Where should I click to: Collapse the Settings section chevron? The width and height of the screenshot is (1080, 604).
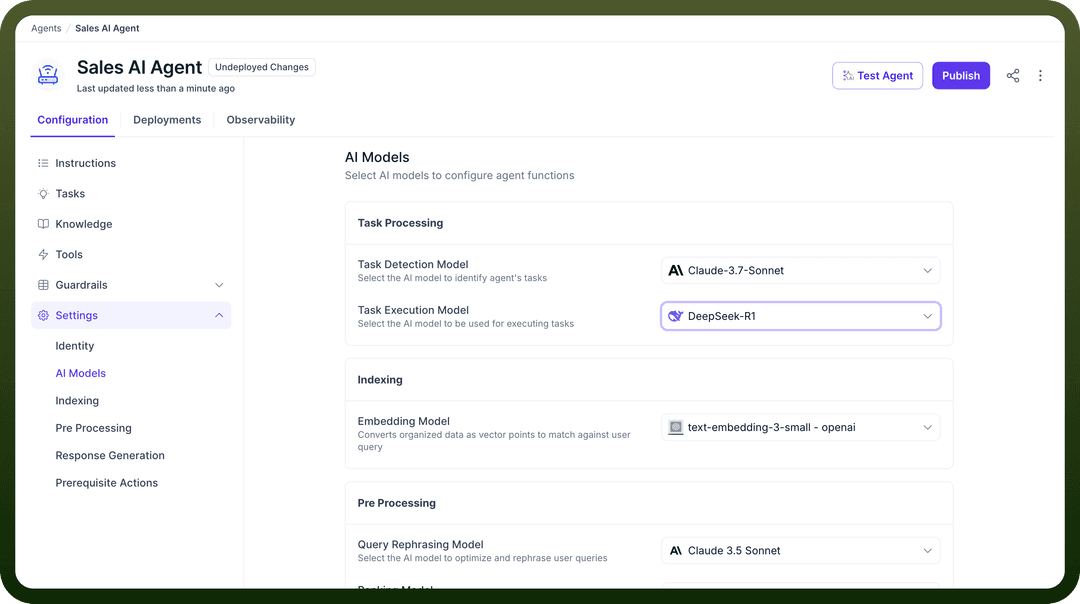219,315
